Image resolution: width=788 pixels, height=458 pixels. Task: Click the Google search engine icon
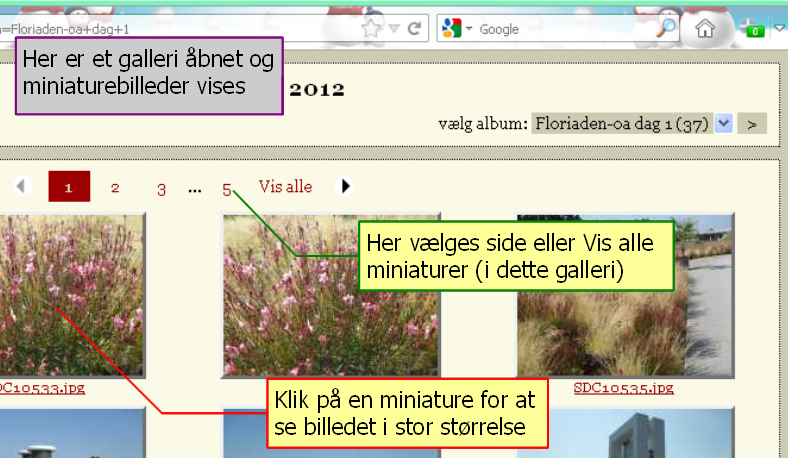(450, 29)
